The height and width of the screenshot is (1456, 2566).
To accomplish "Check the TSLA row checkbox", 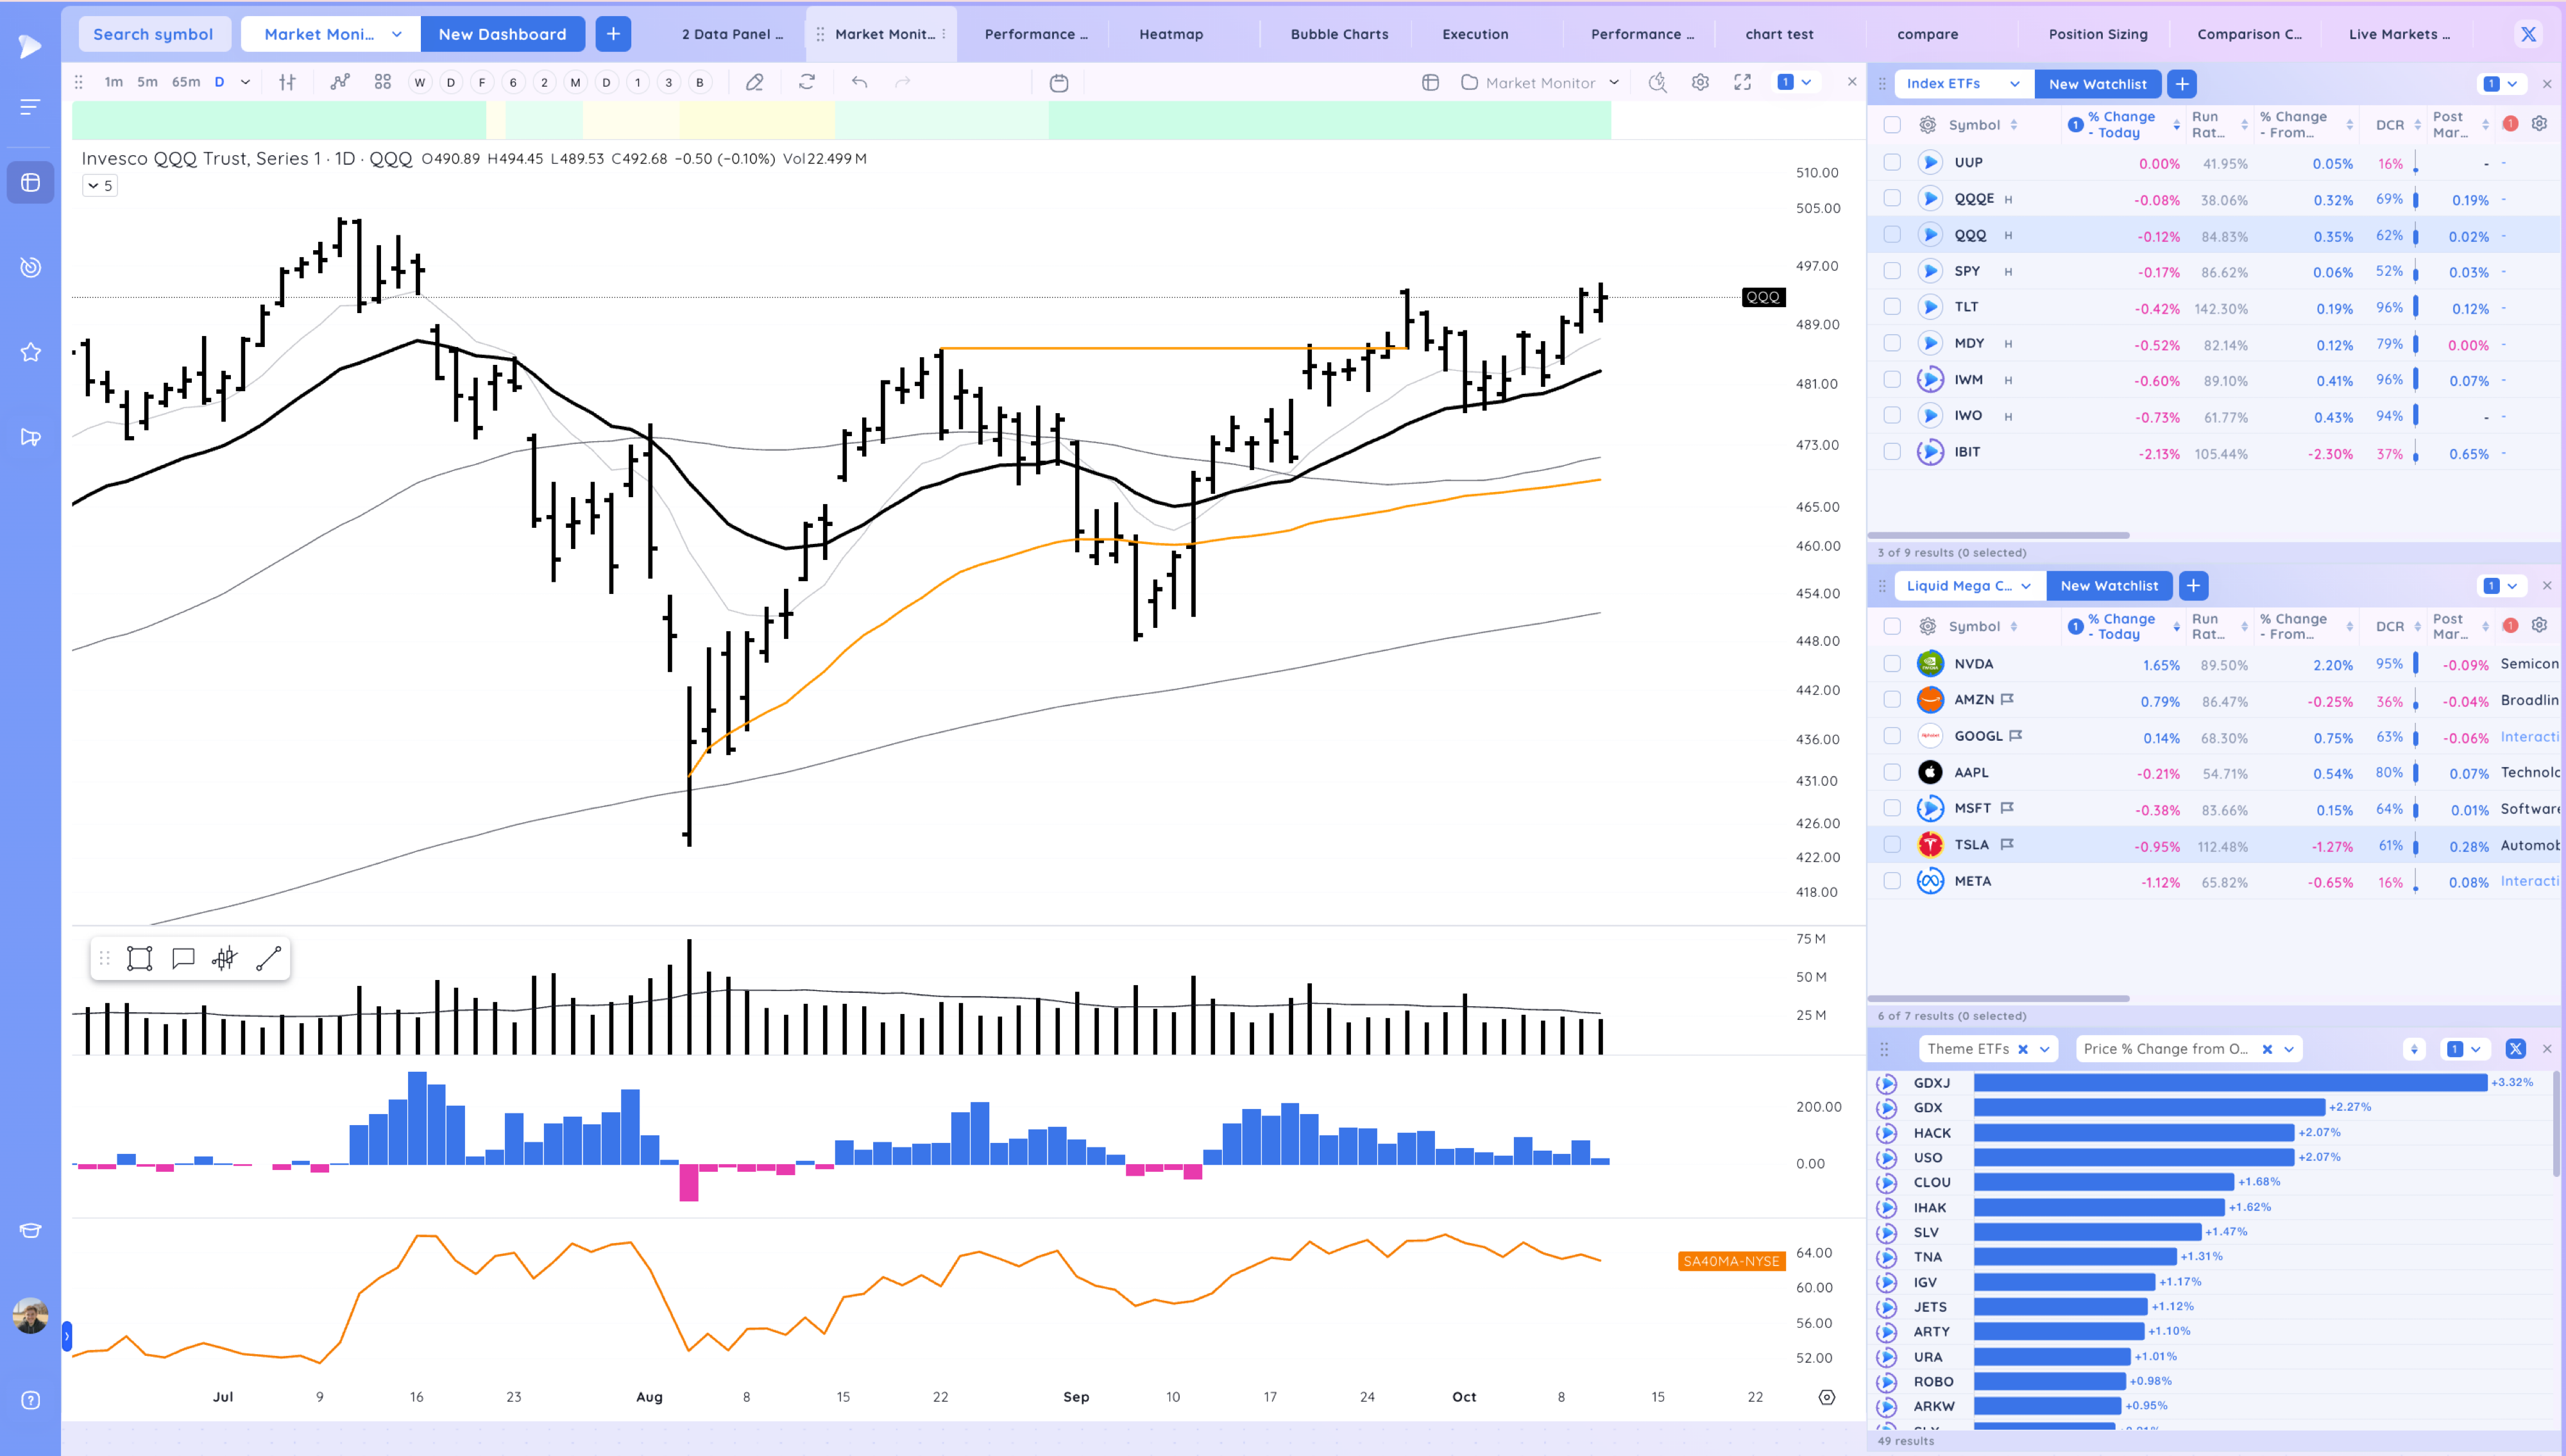I will (1892, 845).
